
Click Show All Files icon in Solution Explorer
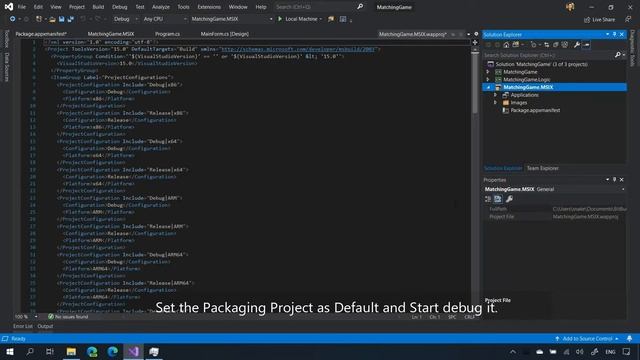point(565,45)
